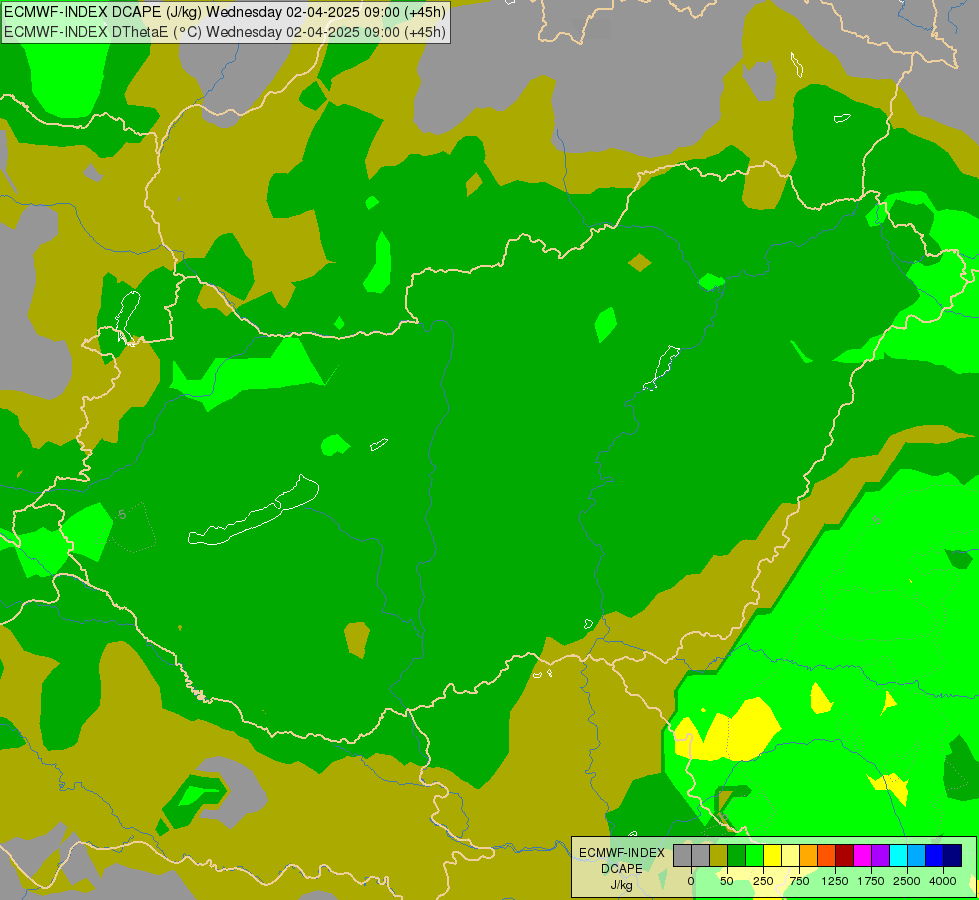Pick the saturated yellow legend swatch
979x900 pixels.
773,856
